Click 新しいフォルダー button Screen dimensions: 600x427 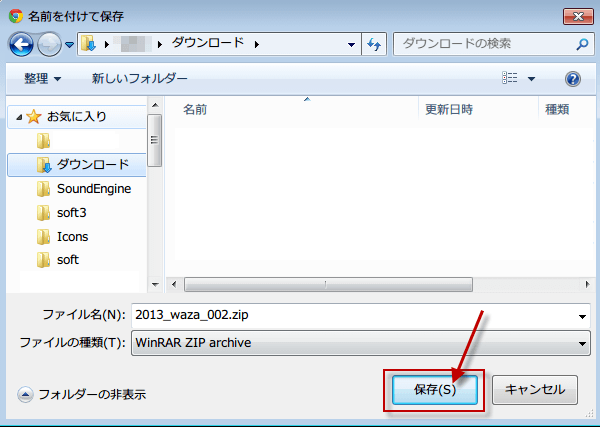click(x=139, y=78)
